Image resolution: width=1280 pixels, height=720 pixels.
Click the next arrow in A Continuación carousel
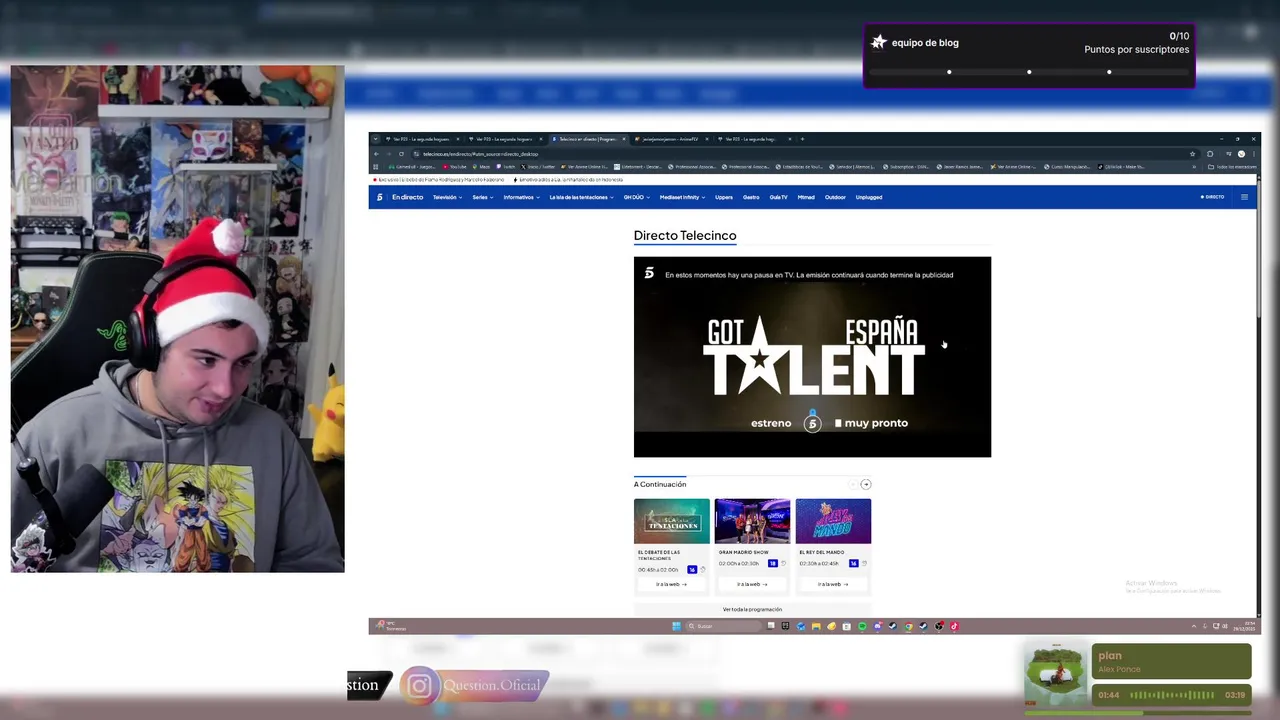[866, 484]
